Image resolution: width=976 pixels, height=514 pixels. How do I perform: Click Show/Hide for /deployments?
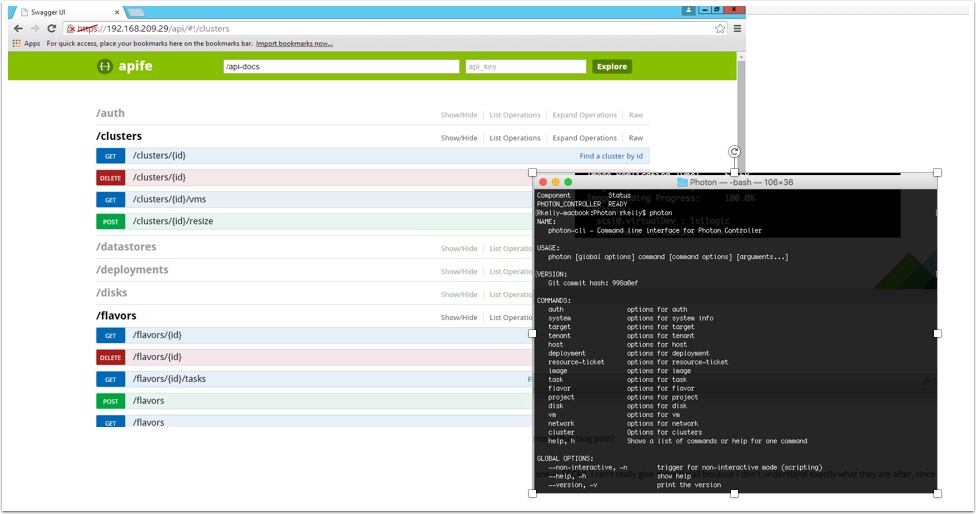[x=459, y=272]
